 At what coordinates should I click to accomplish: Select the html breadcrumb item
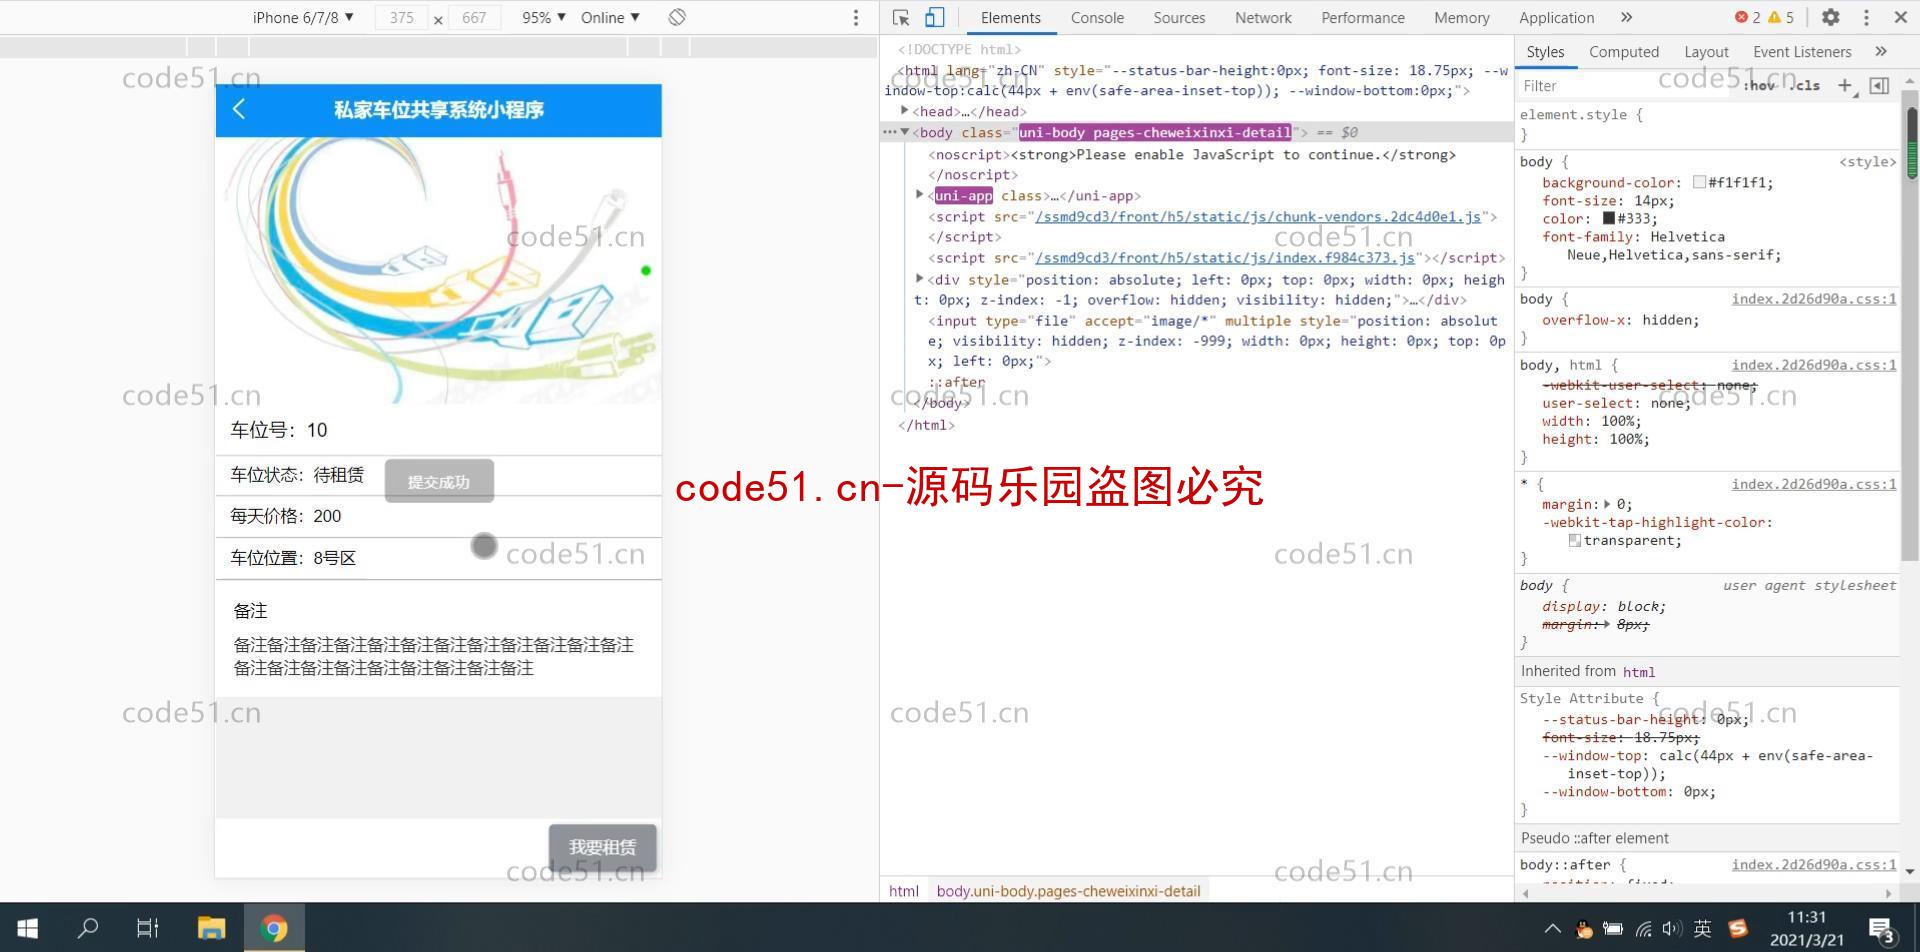tap(904, 891)
